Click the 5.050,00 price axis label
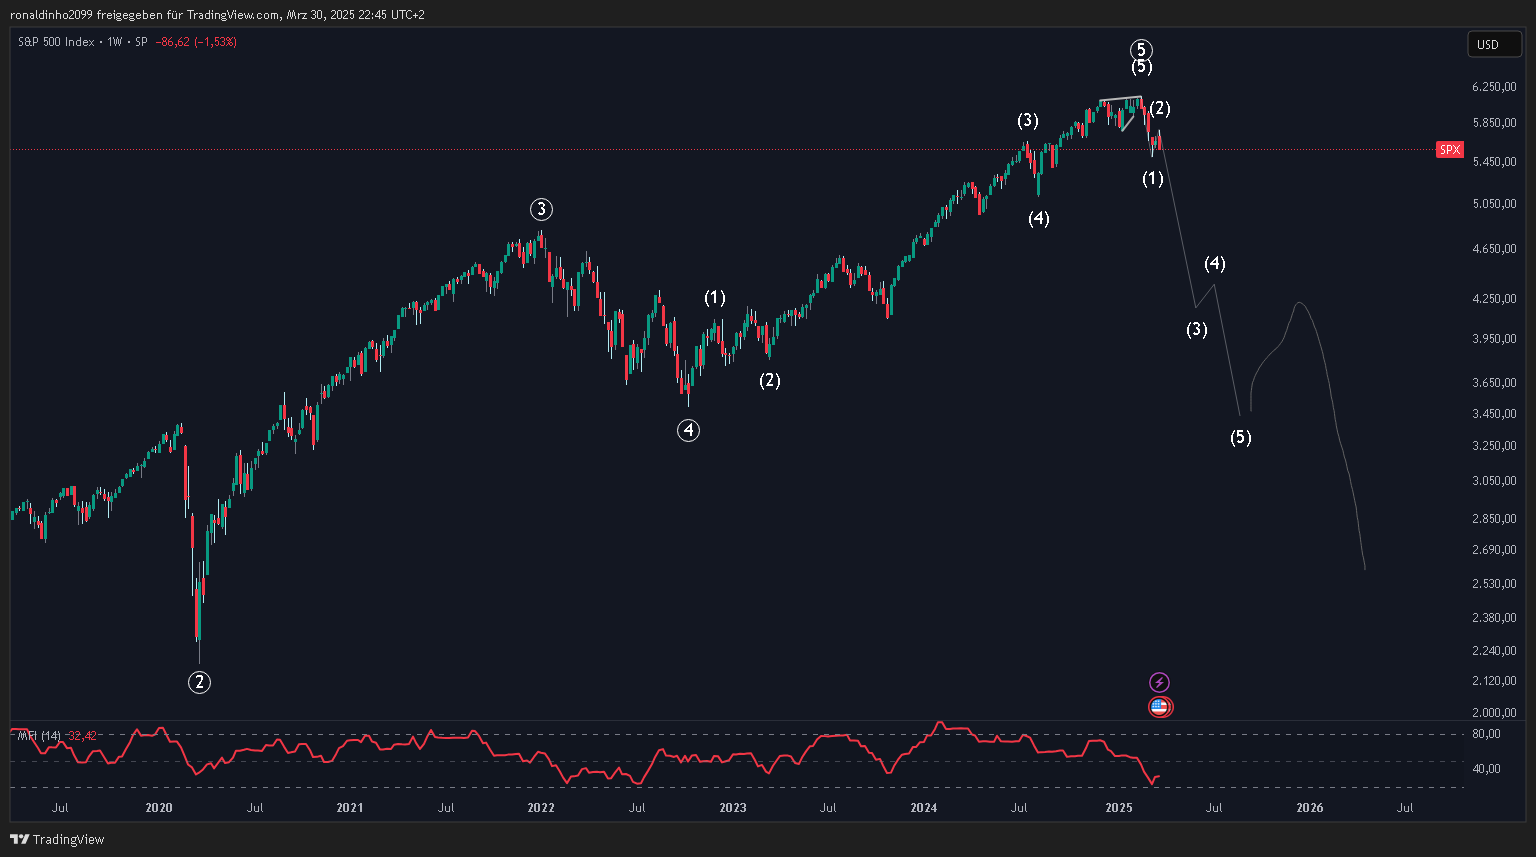This screenshot has height=857, width=1536. [1494, 204]
